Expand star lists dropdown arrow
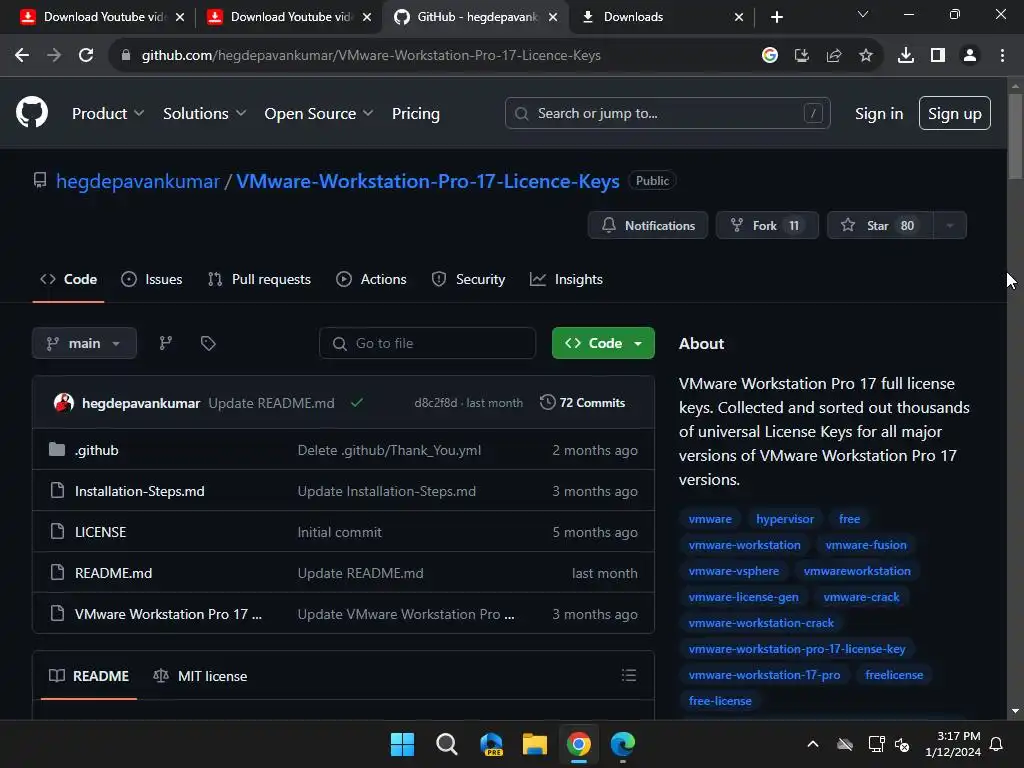Image resolution: width=1024 pixels, height=768 pixels. coord(950,225)
